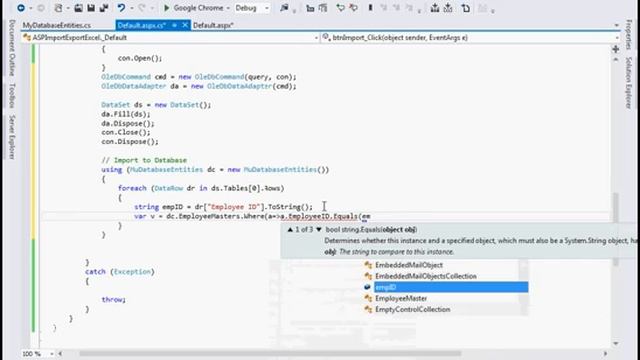Image resolution: width=640 pixels, height=360 pixels.
Task: Pin the Default.aspx.cs tab
Action: [x=174, y=25]
